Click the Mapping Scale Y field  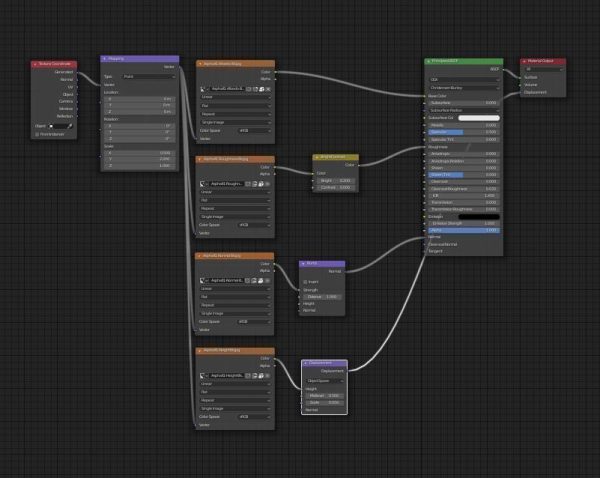pos(139,159)
